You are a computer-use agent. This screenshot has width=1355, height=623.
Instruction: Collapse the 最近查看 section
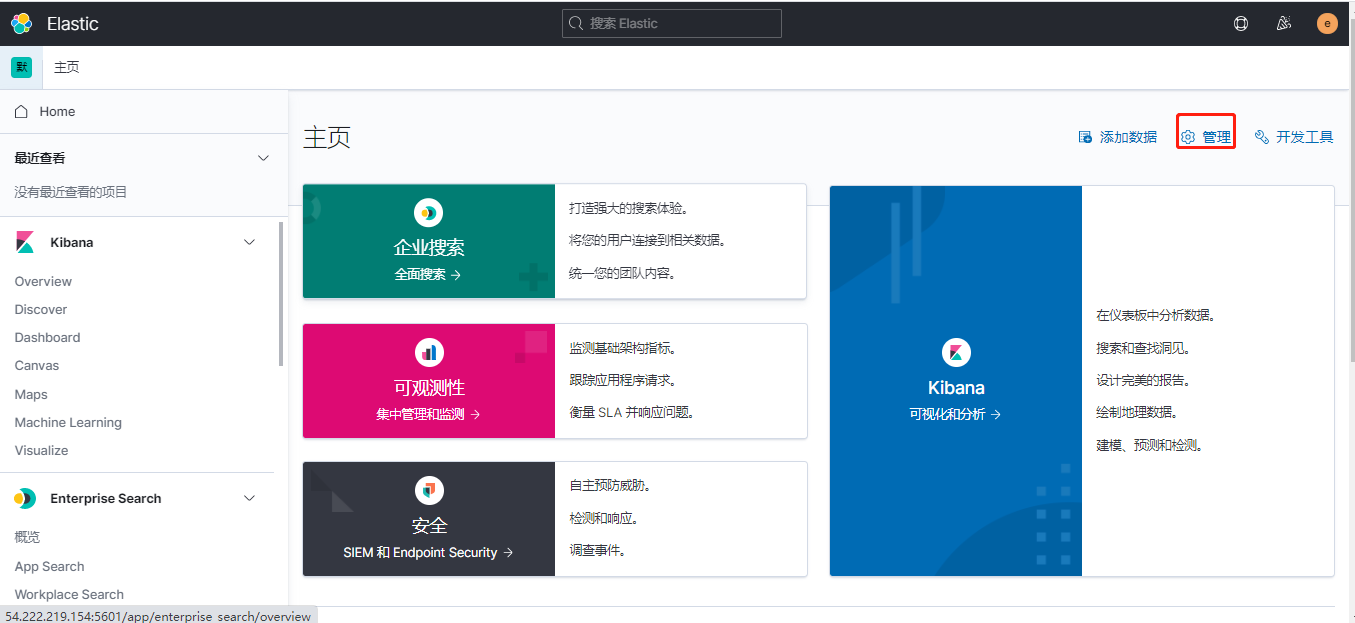coord(264,158)
